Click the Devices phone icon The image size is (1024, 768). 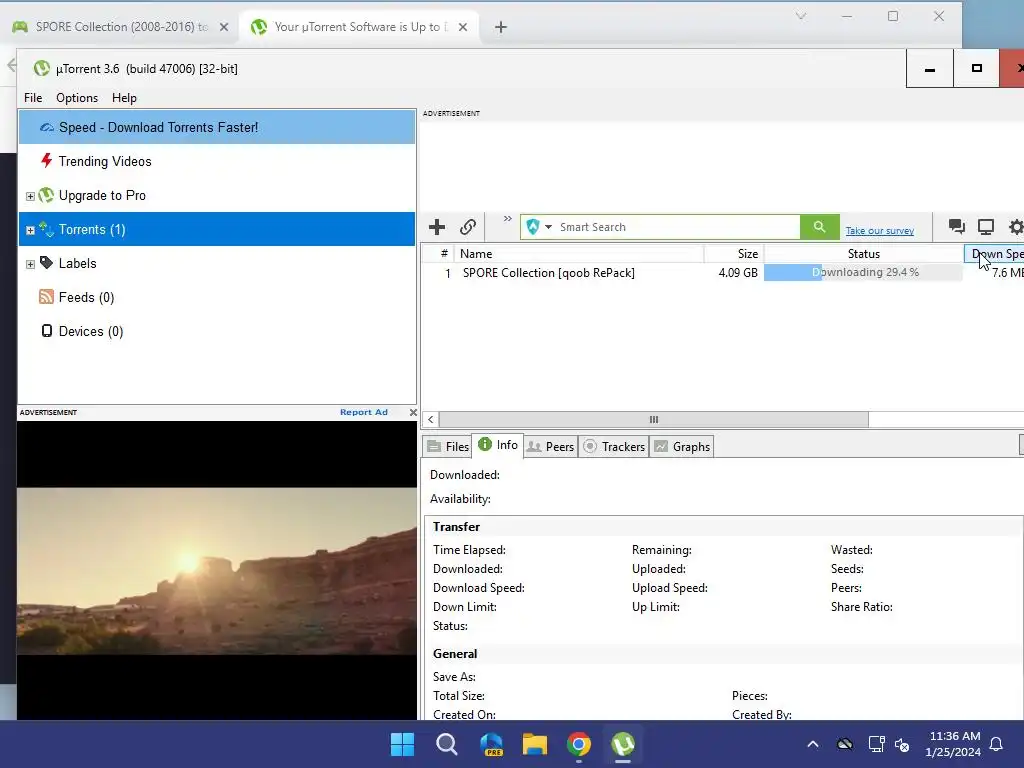(x=46, y=331)
